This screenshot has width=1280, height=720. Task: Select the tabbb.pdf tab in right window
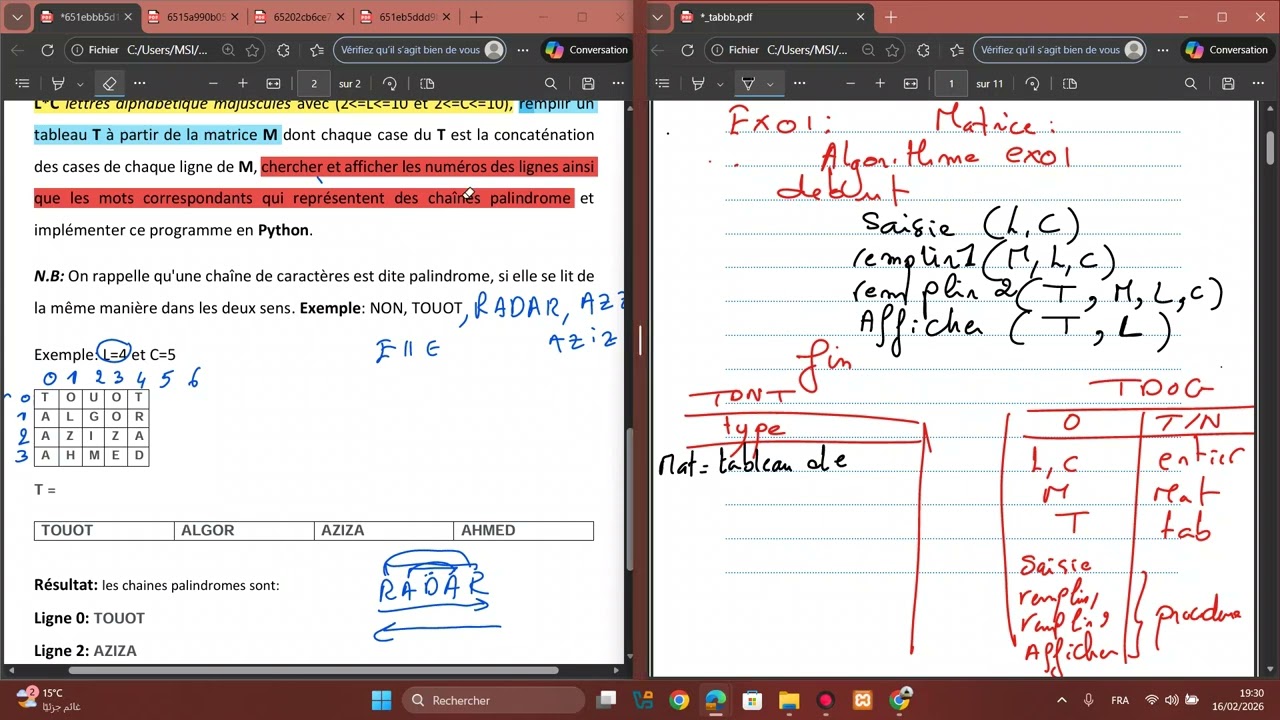(773, 17)
